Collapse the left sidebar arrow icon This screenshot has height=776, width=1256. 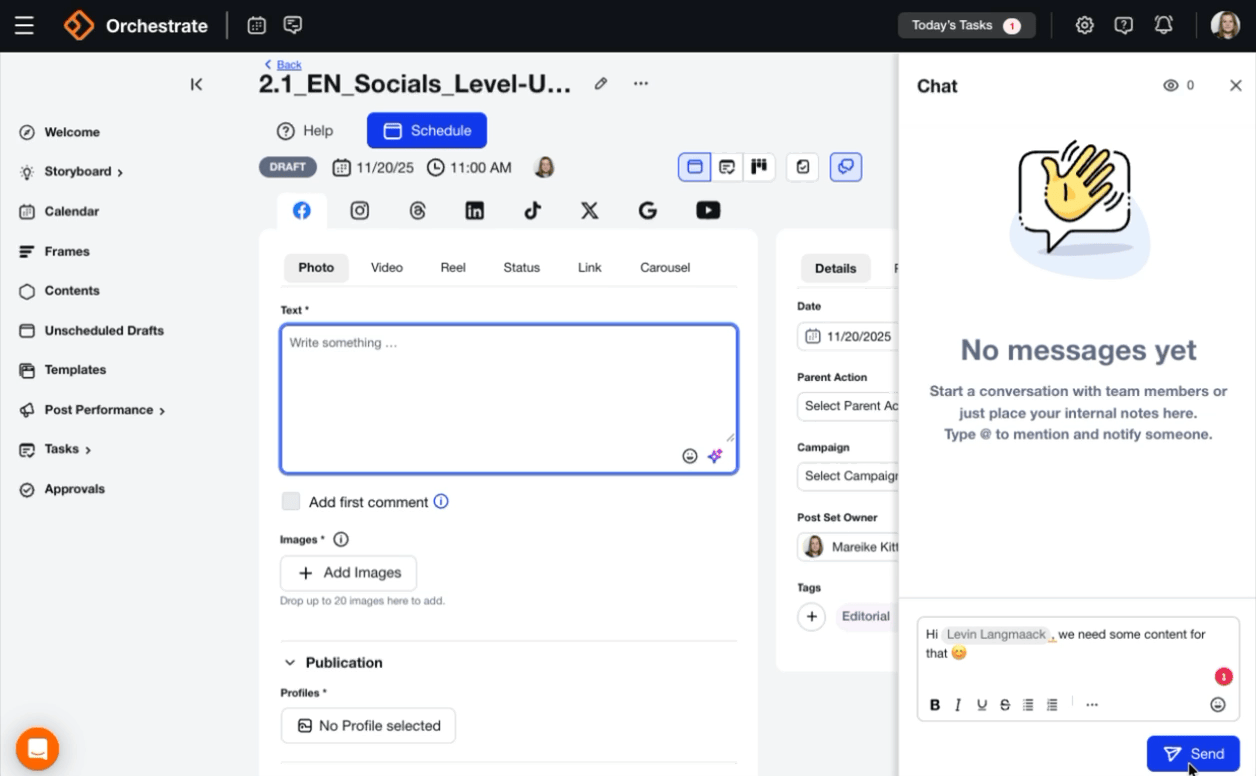pos(196,85)
